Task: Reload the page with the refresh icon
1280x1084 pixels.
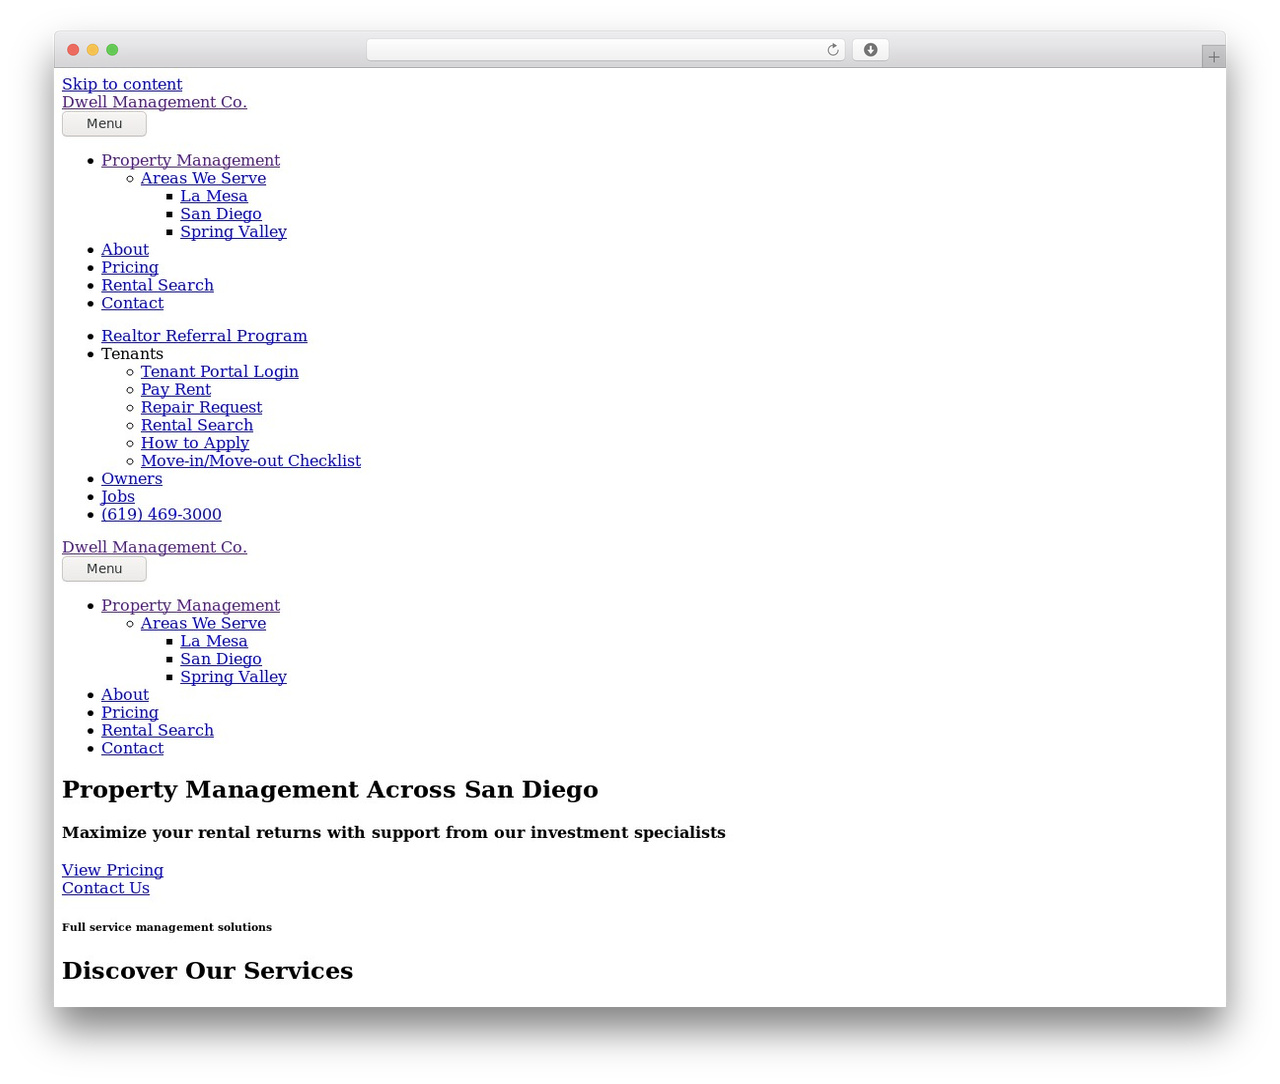Action: point(832,50)
